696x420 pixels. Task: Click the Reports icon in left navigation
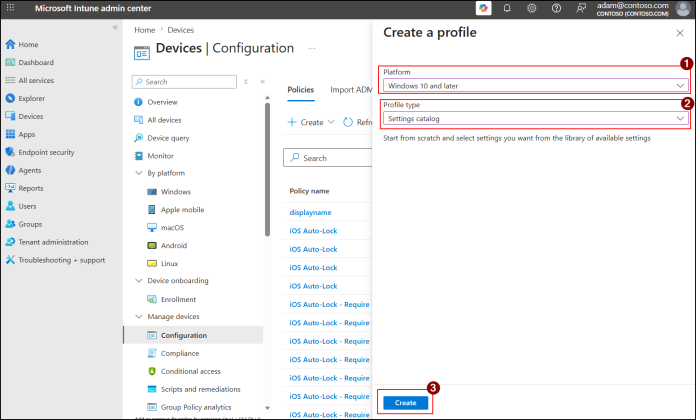10,188
